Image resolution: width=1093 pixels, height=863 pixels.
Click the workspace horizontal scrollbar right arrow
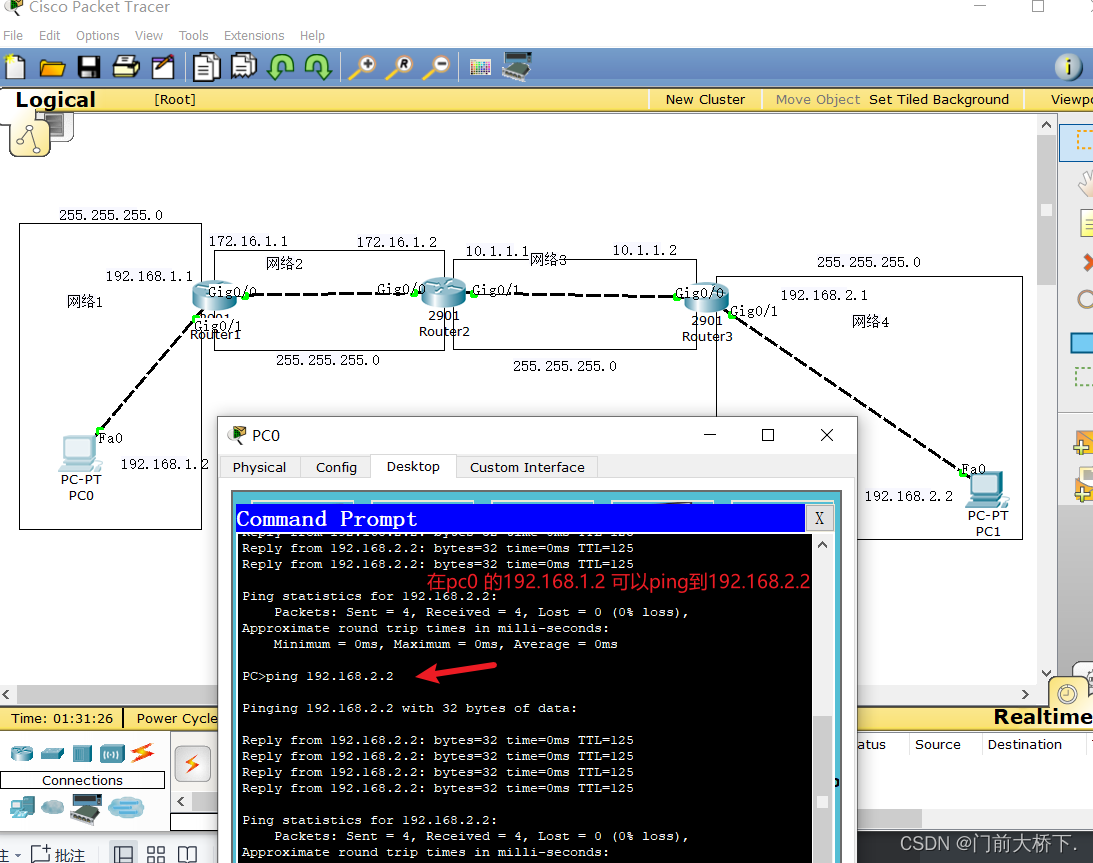coord(1025,694)
